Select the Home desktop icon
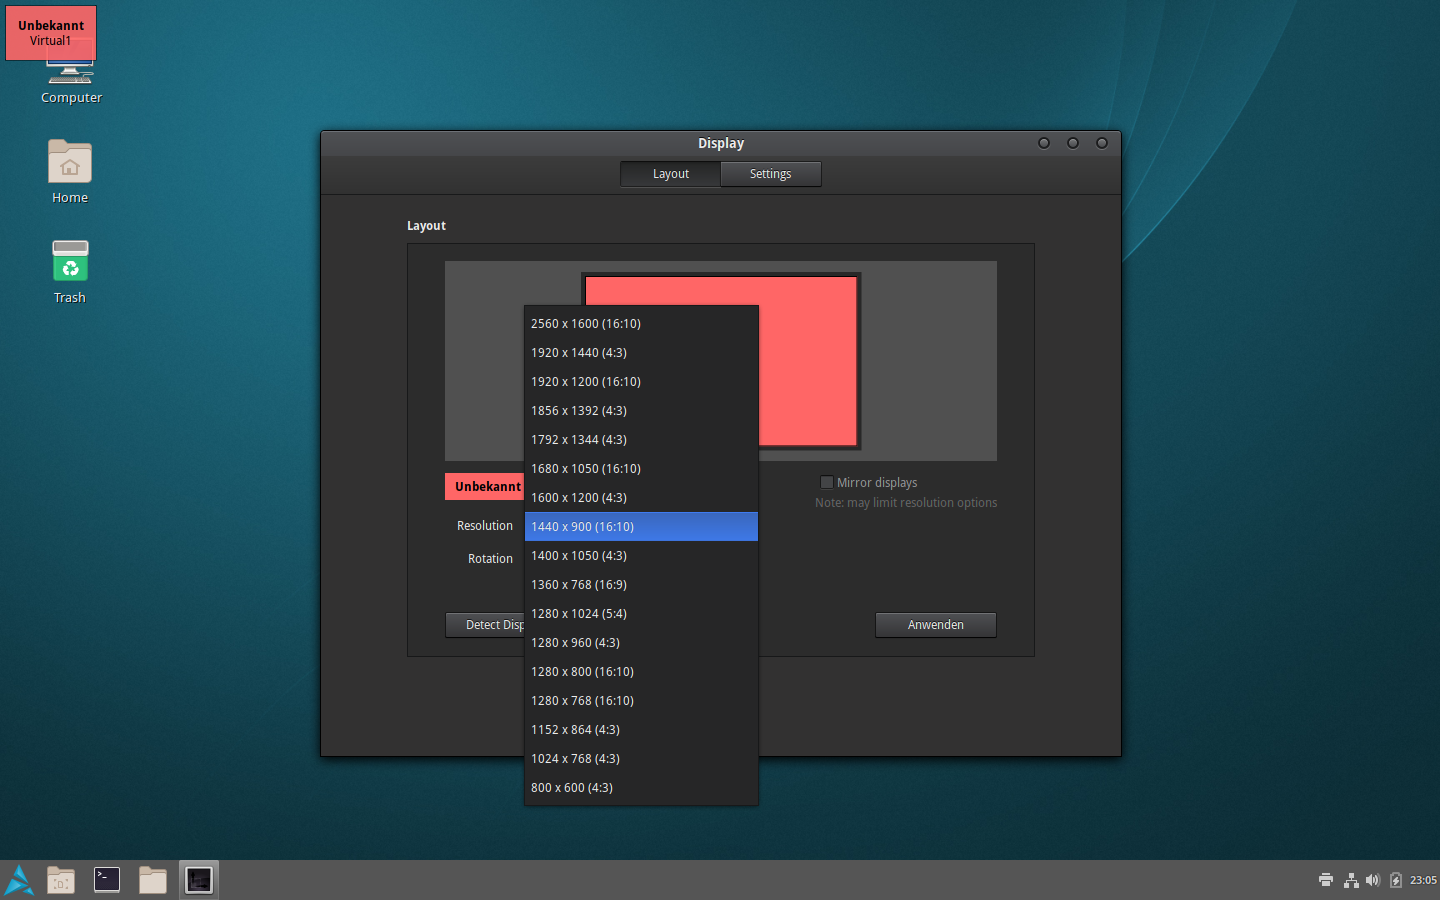 (70, 171)
